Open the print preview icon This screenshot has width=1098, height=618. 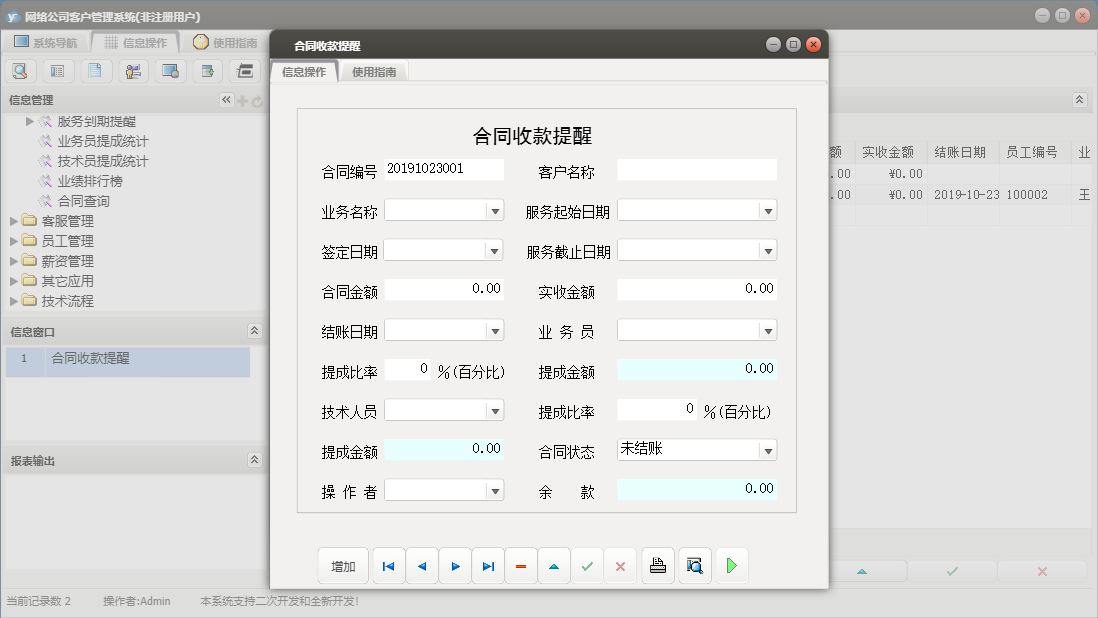(x=694, y=565)
